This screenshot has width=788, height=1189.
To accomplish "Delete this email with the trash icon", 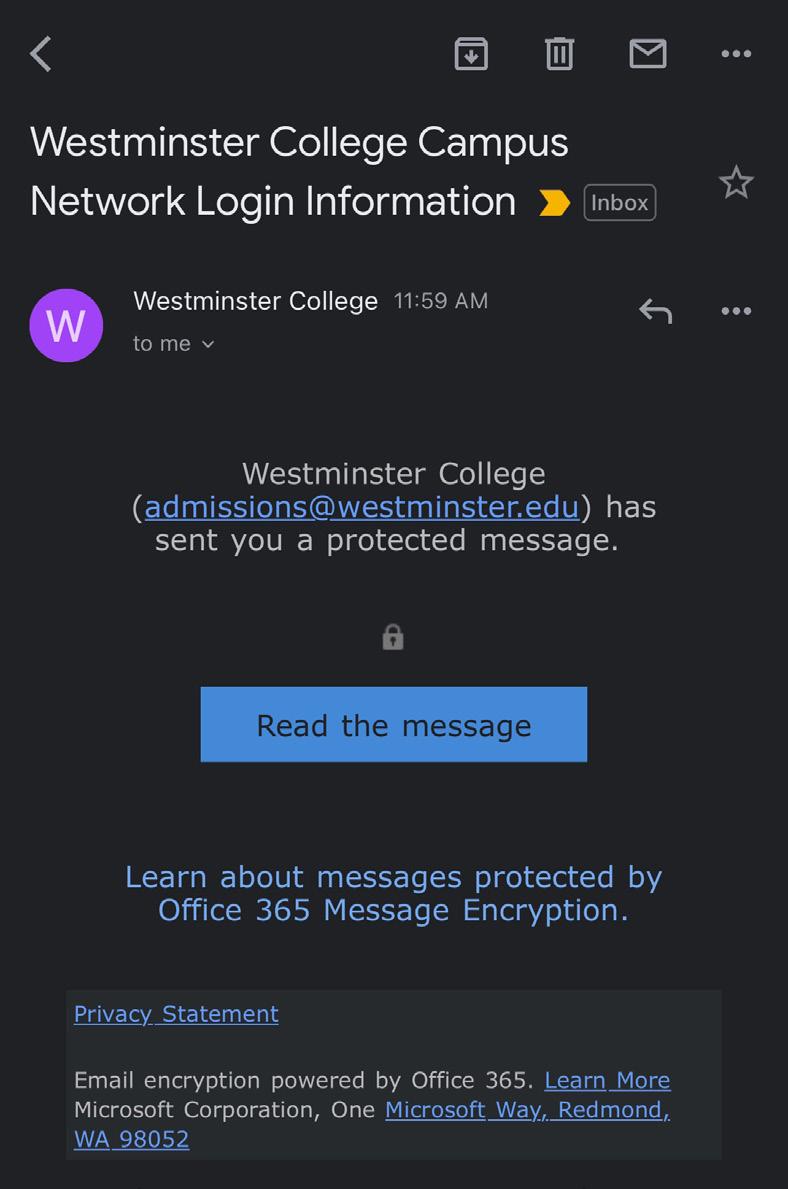I will (x=559, y=54).
